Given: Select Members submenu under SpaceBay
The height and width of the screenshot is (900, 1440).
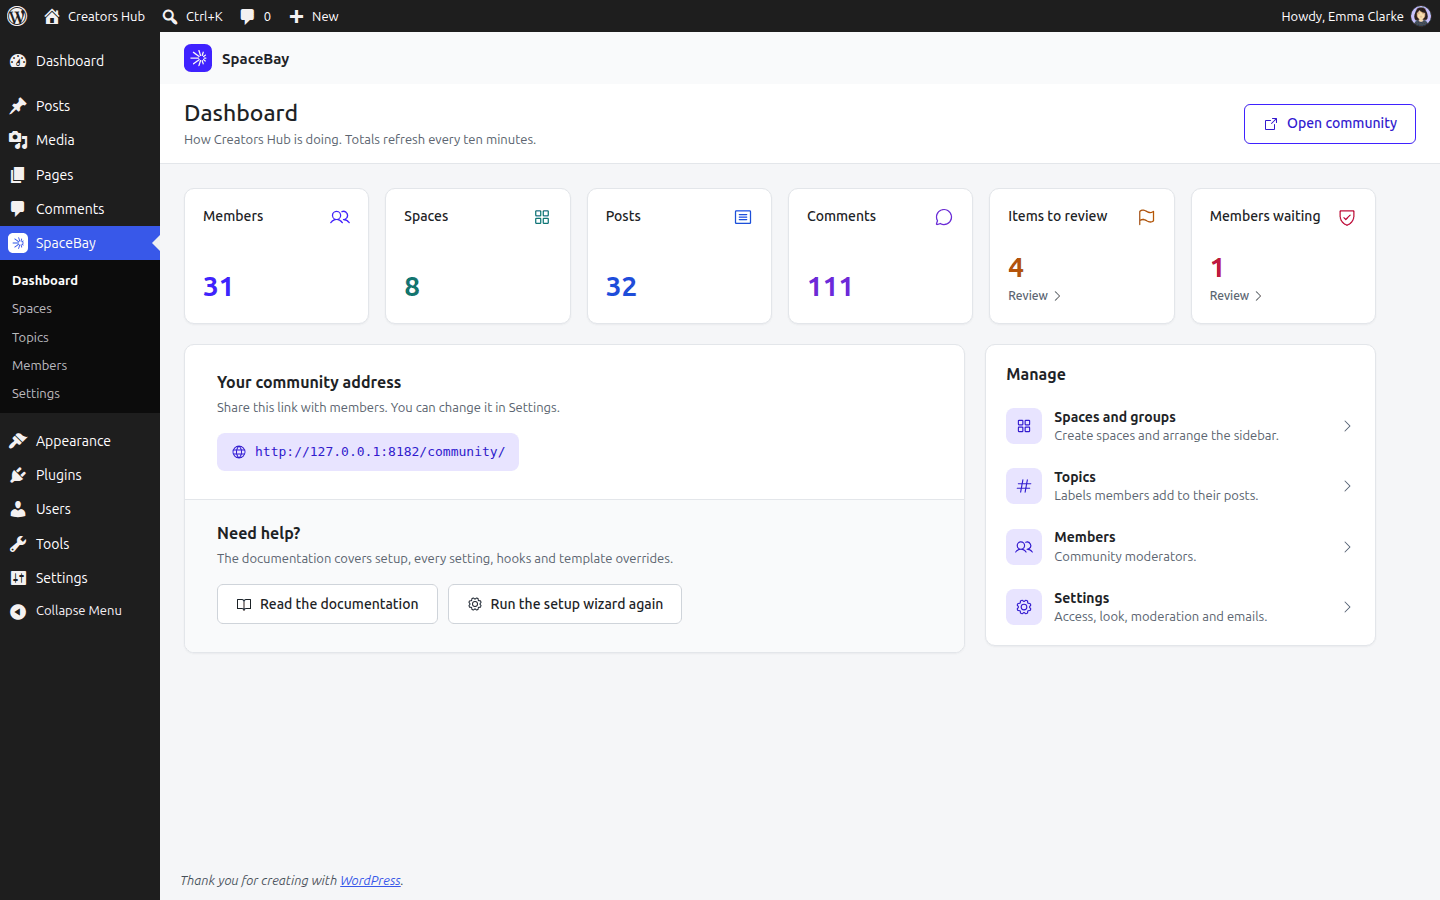Looking at the screenshot, I should pos(80,365).
